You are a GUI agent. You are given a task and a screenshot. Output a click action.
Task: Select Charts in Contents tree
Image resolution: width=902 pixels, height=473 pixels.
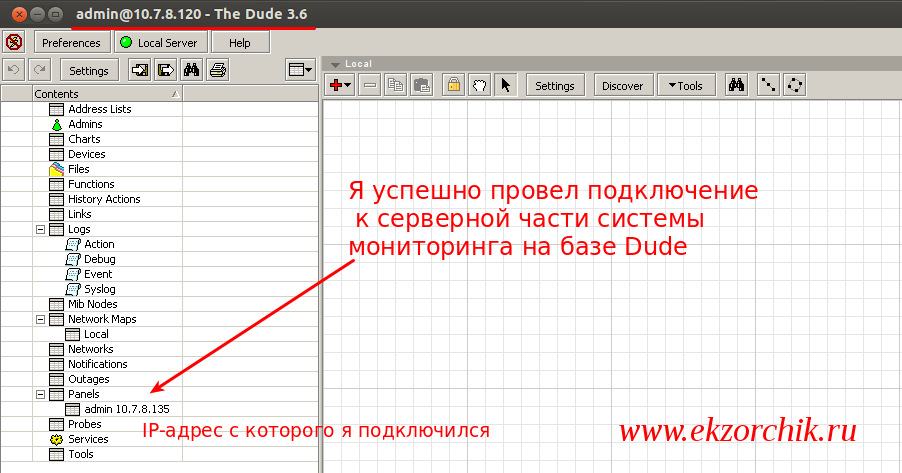pyautogui.click(x=84, y=139)
